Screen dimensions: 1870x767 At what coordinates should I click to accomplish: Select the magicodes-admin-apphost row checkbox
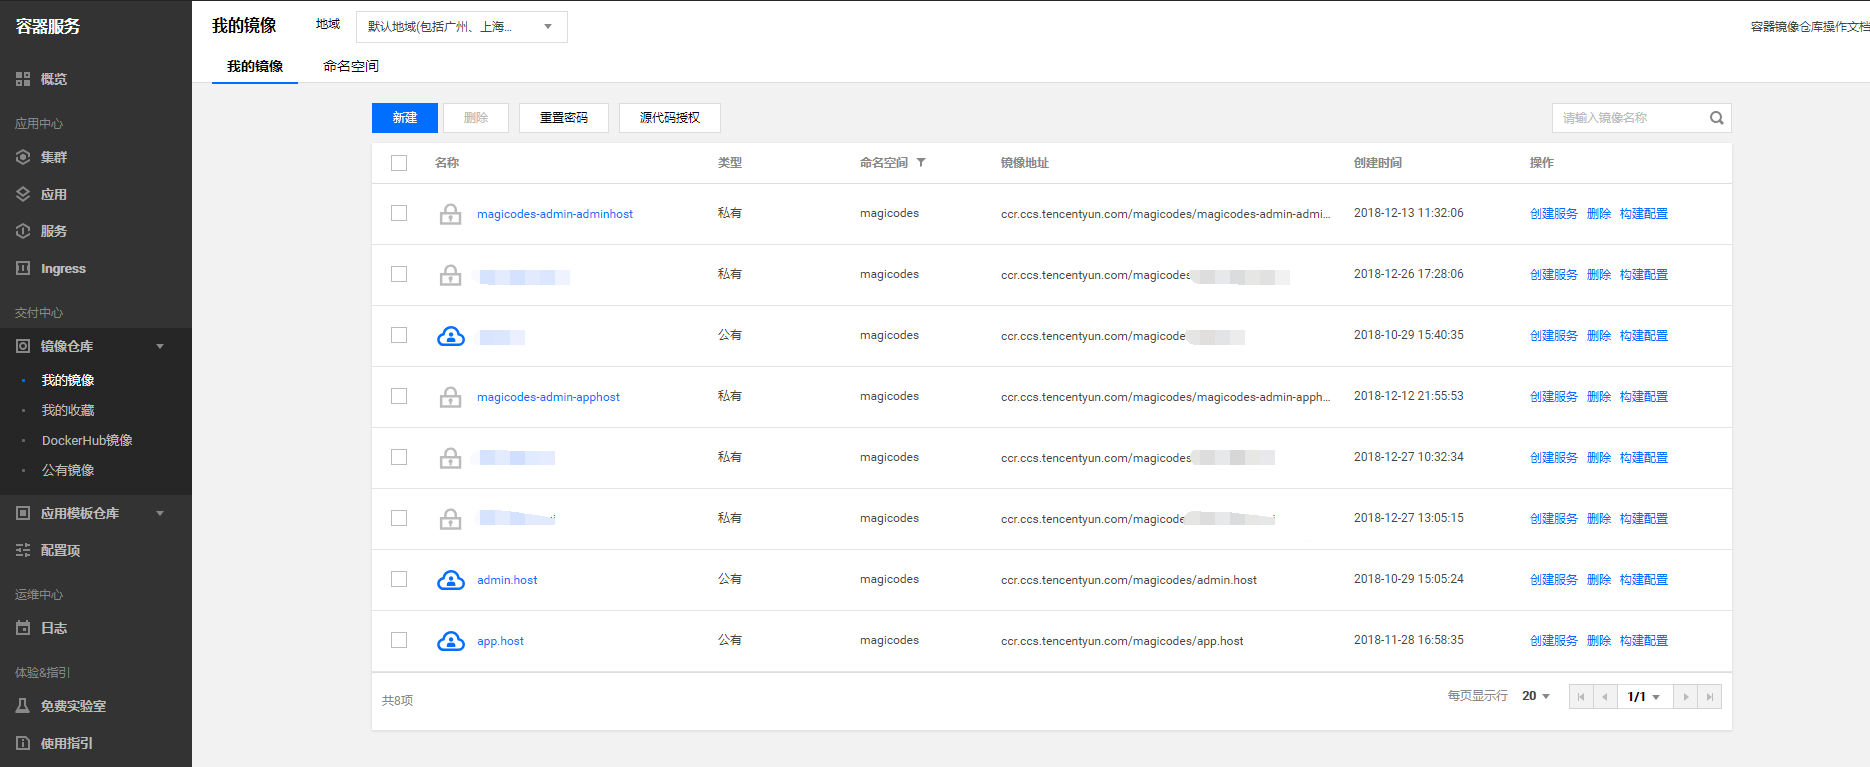[x=399, y=396]
